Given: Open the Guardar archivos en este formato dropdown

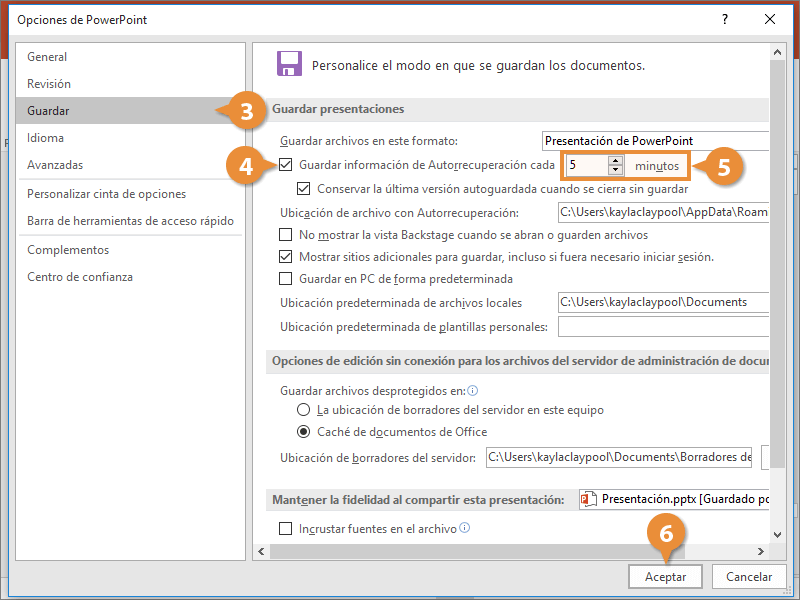Looking at the screenshot, I should click(656, 141).
